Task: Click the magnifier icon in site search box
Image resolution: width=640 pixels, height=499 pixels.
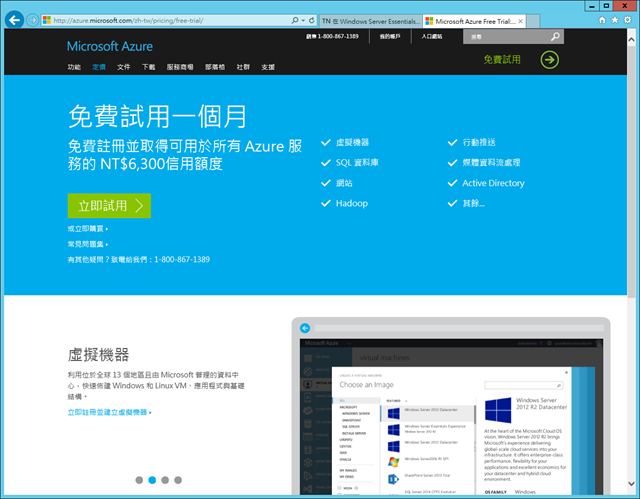Action: click(555, 37)
